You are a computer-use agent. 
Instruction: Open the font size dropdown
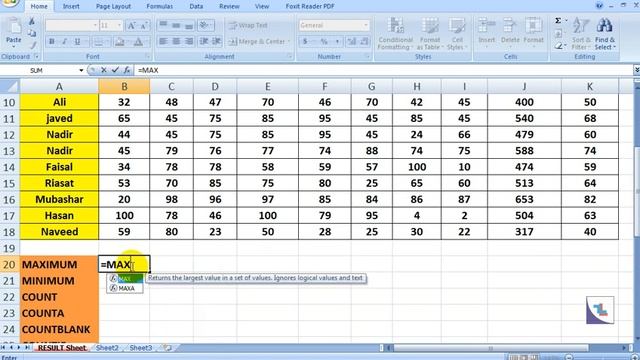pos(119,25)
